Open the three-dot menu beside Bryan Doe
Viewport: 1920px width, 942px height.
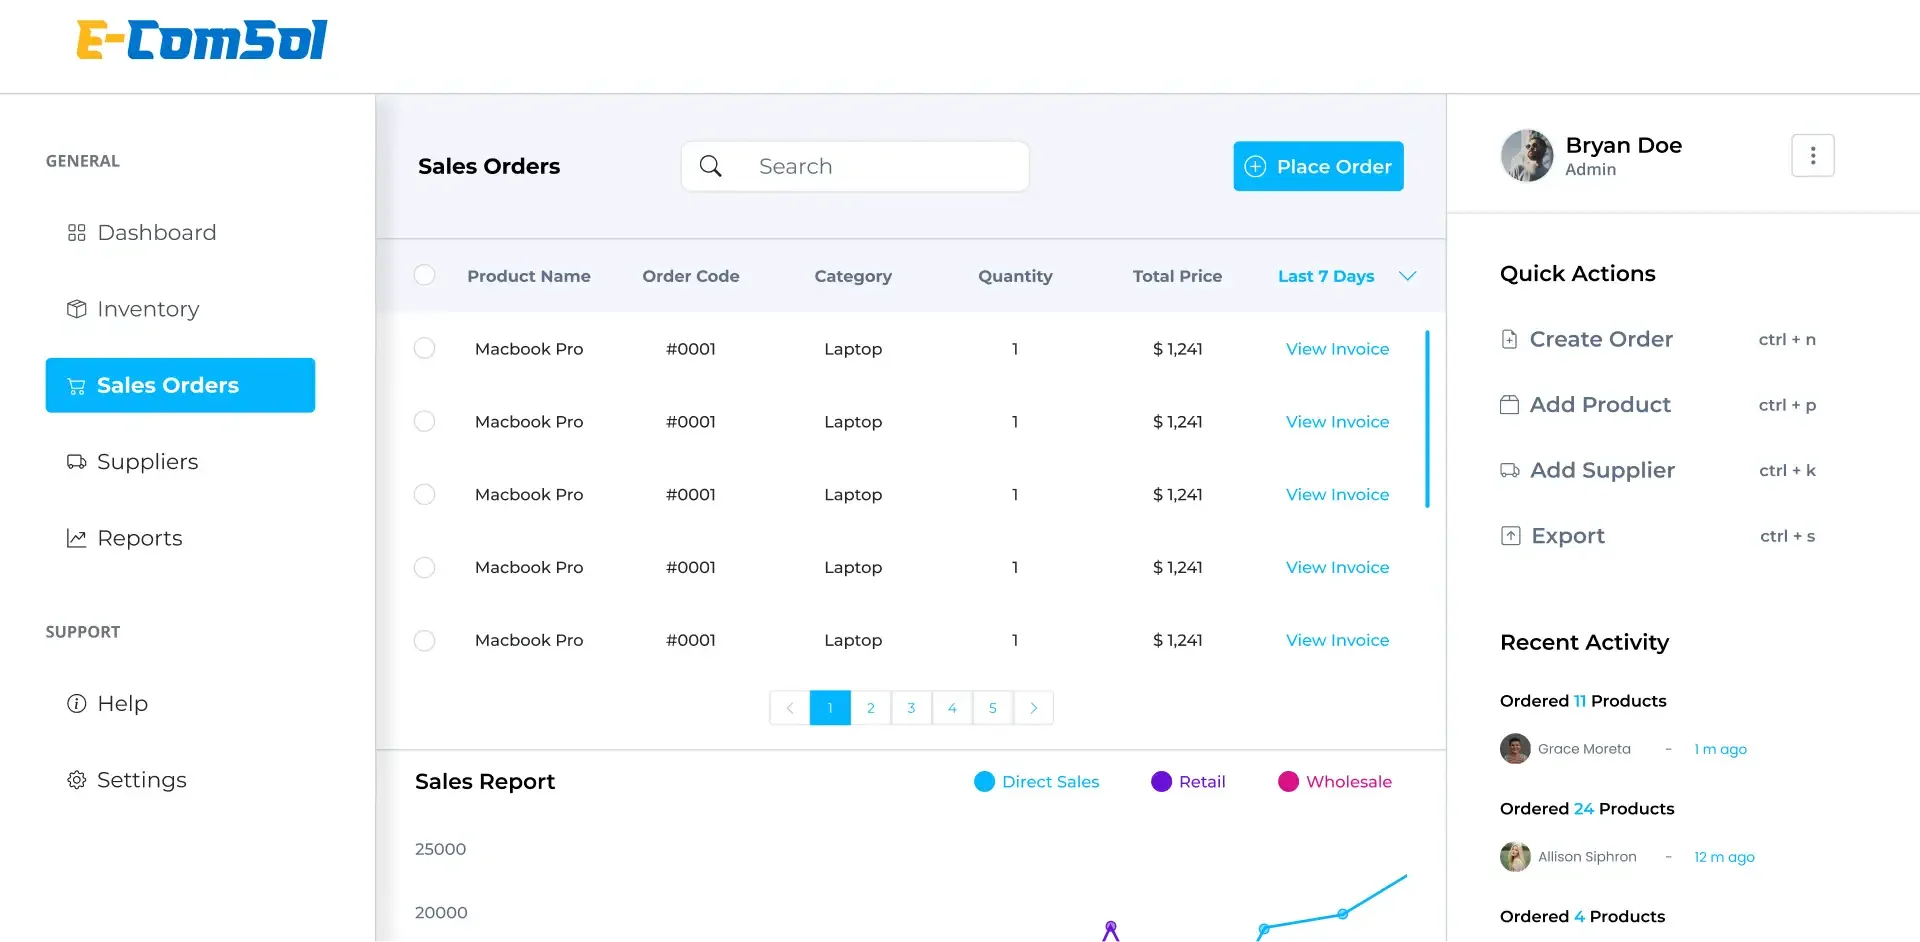pyautogui.click(x=1812, y=155)
